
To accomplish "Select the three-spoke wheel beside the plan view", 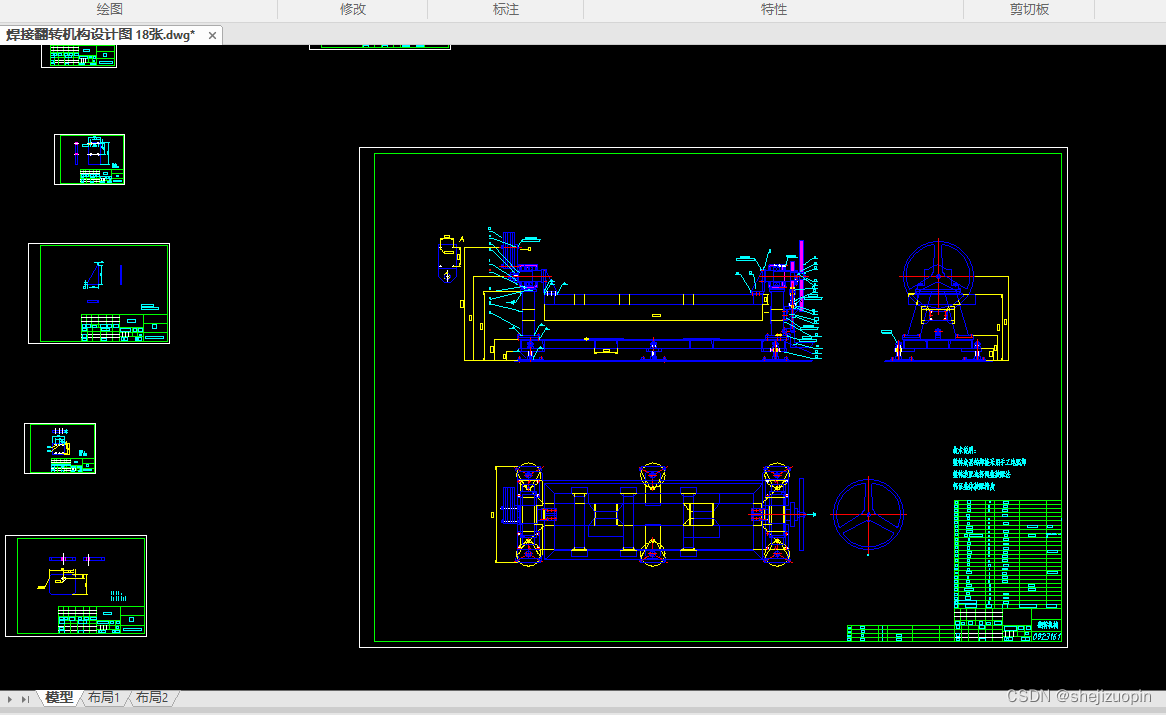I will tap(868, 514).
